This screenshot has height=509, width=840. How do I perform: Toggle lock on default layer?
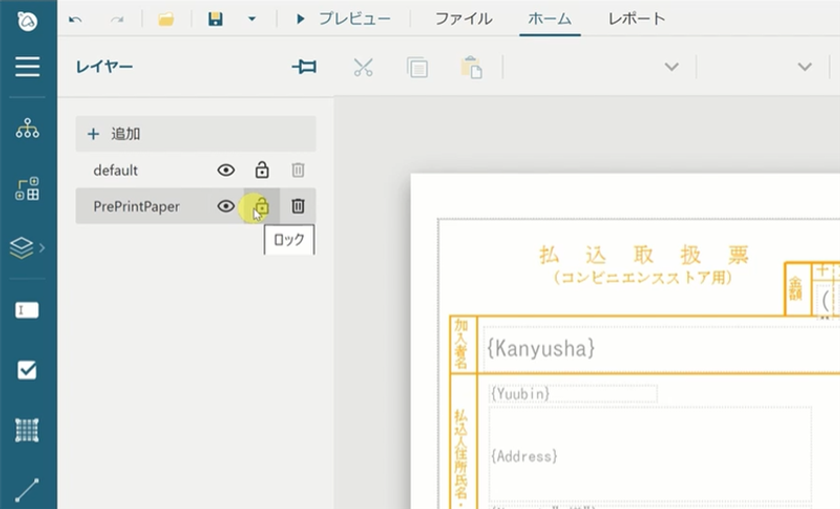point(262,170)
